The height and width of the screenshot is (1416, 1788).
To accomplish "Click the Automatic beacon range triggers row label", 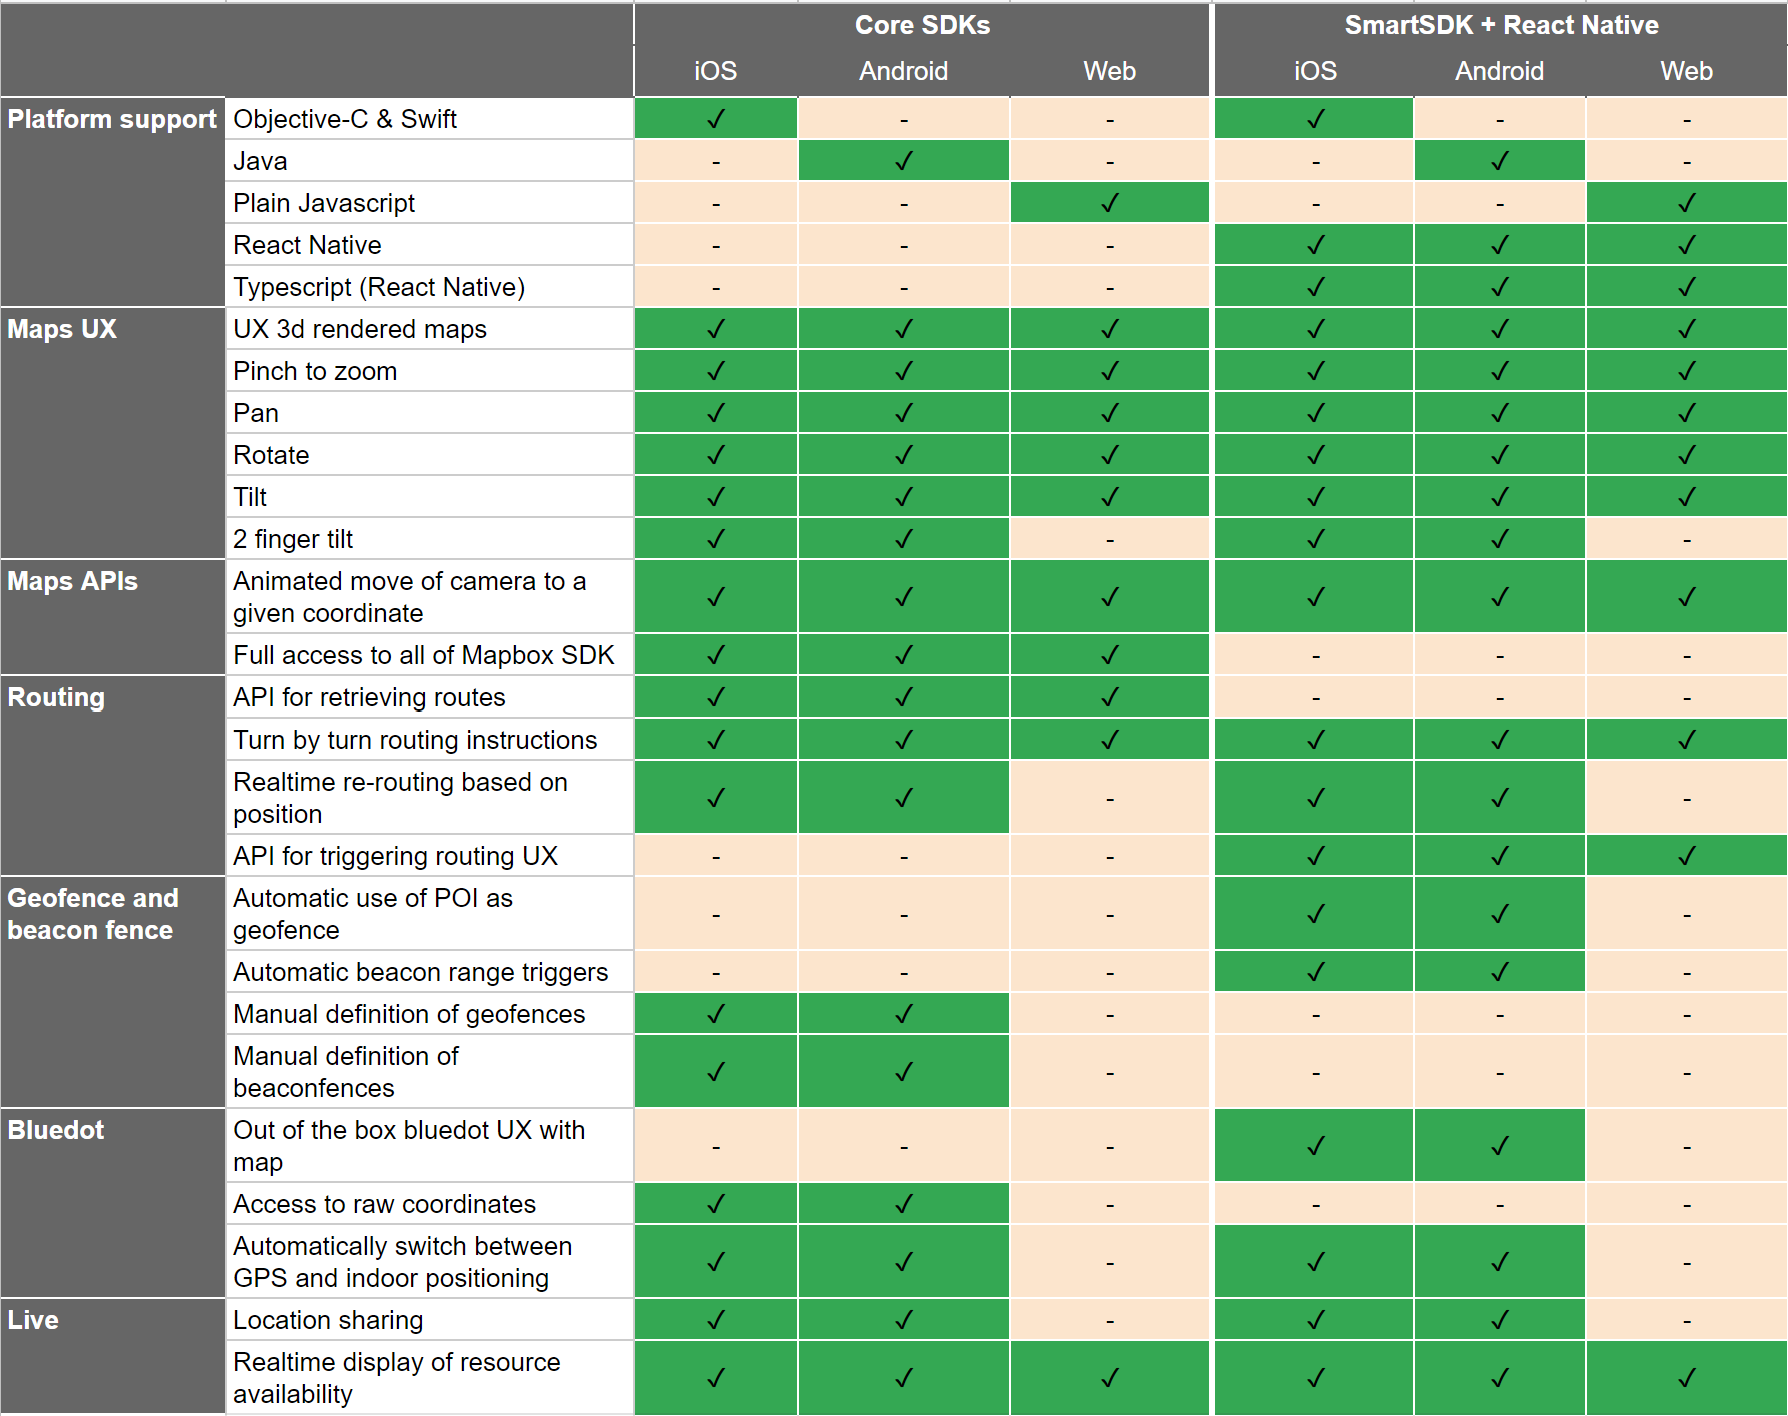I will (421, 972).
